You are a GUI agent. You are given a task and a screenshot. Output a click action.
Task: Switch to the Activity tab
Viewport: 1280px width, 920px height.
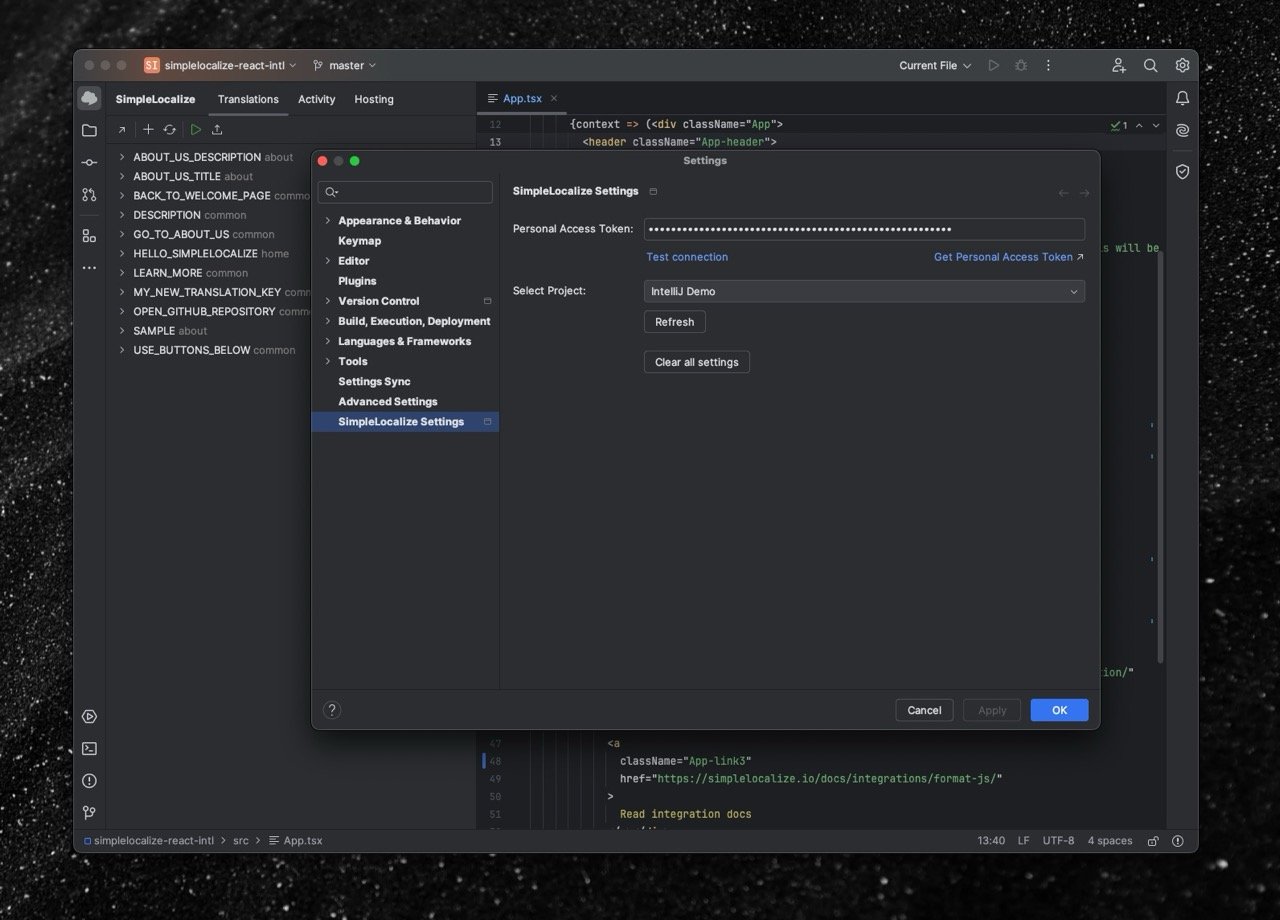[x=316, y=99]
